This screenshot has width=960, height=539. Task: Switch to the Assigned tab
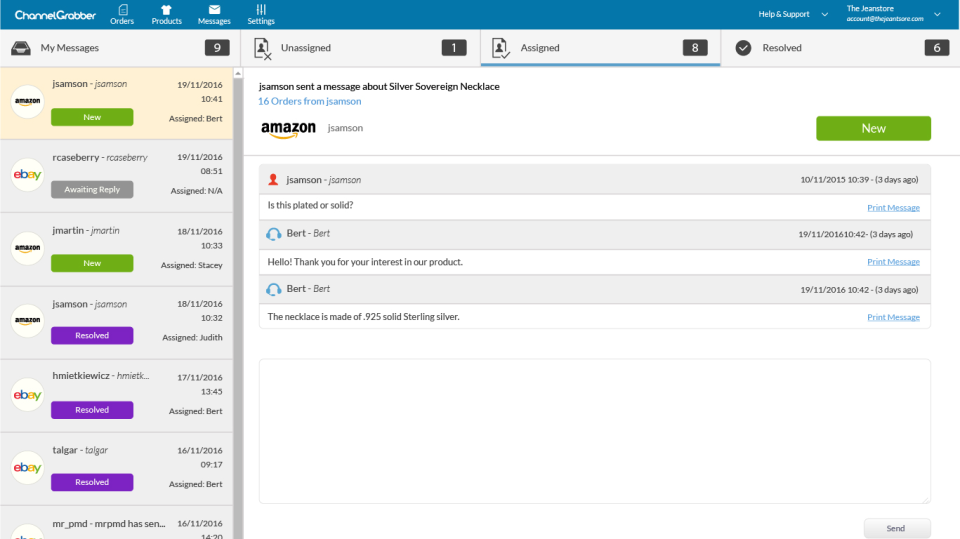pos(601,48)
